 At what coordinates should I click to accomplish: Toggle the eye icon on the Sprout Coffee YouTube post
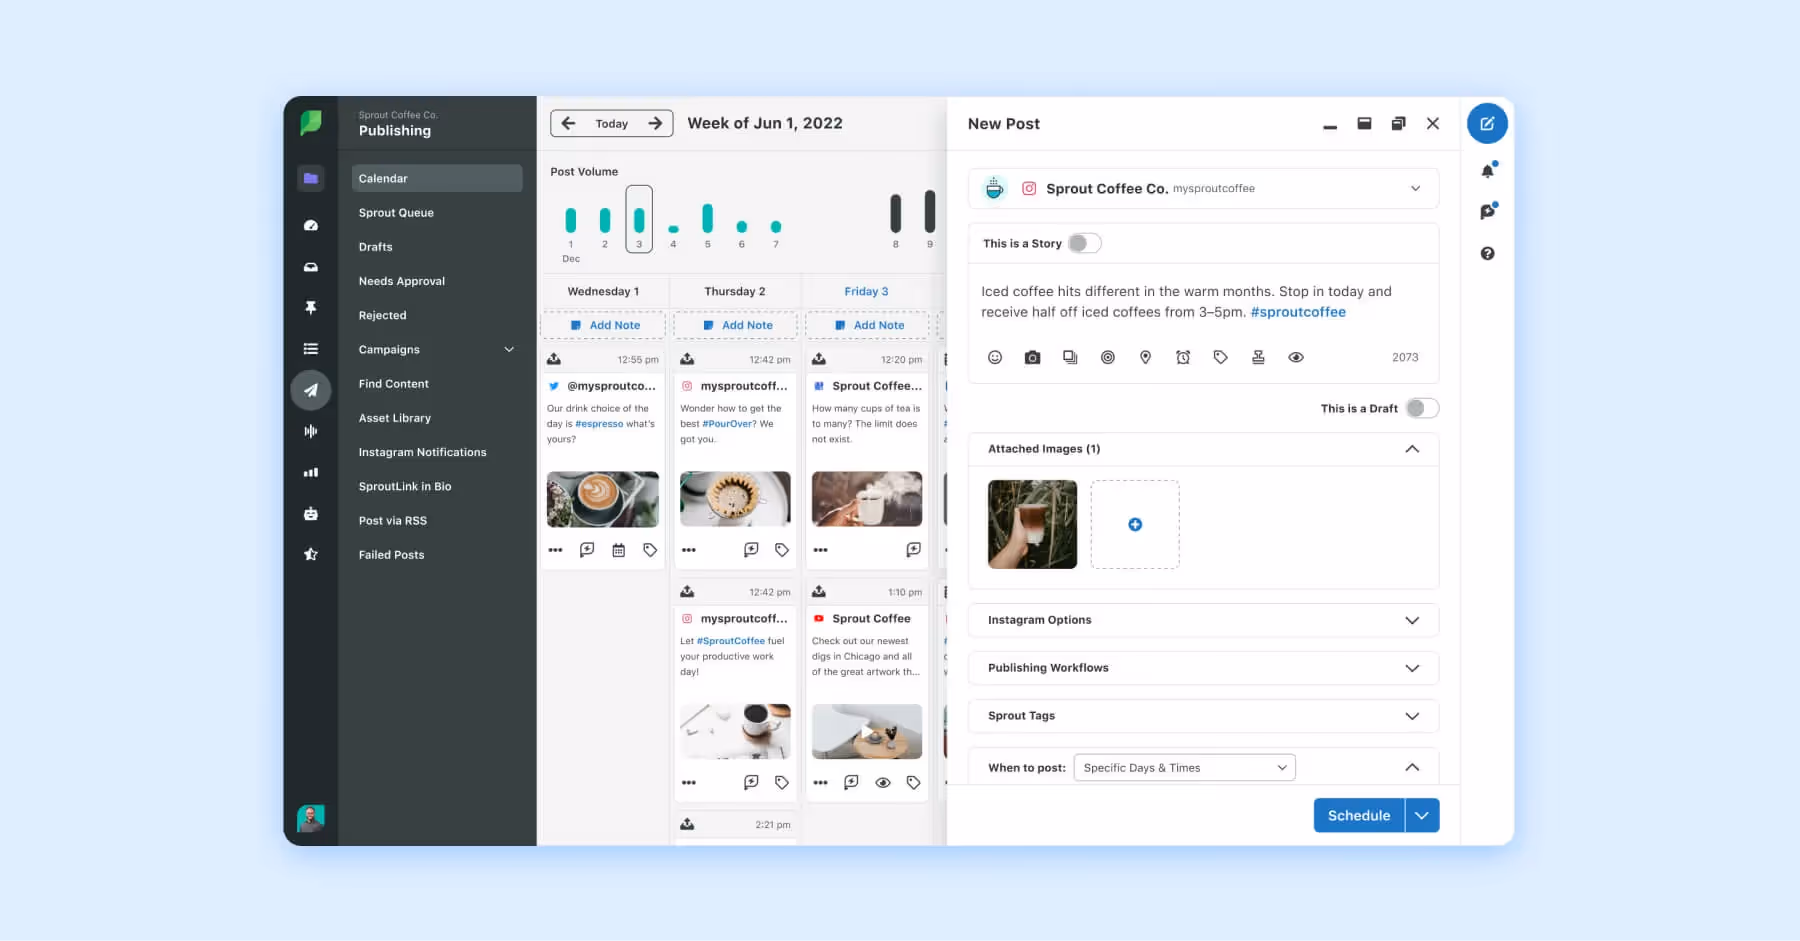(883, 783)
